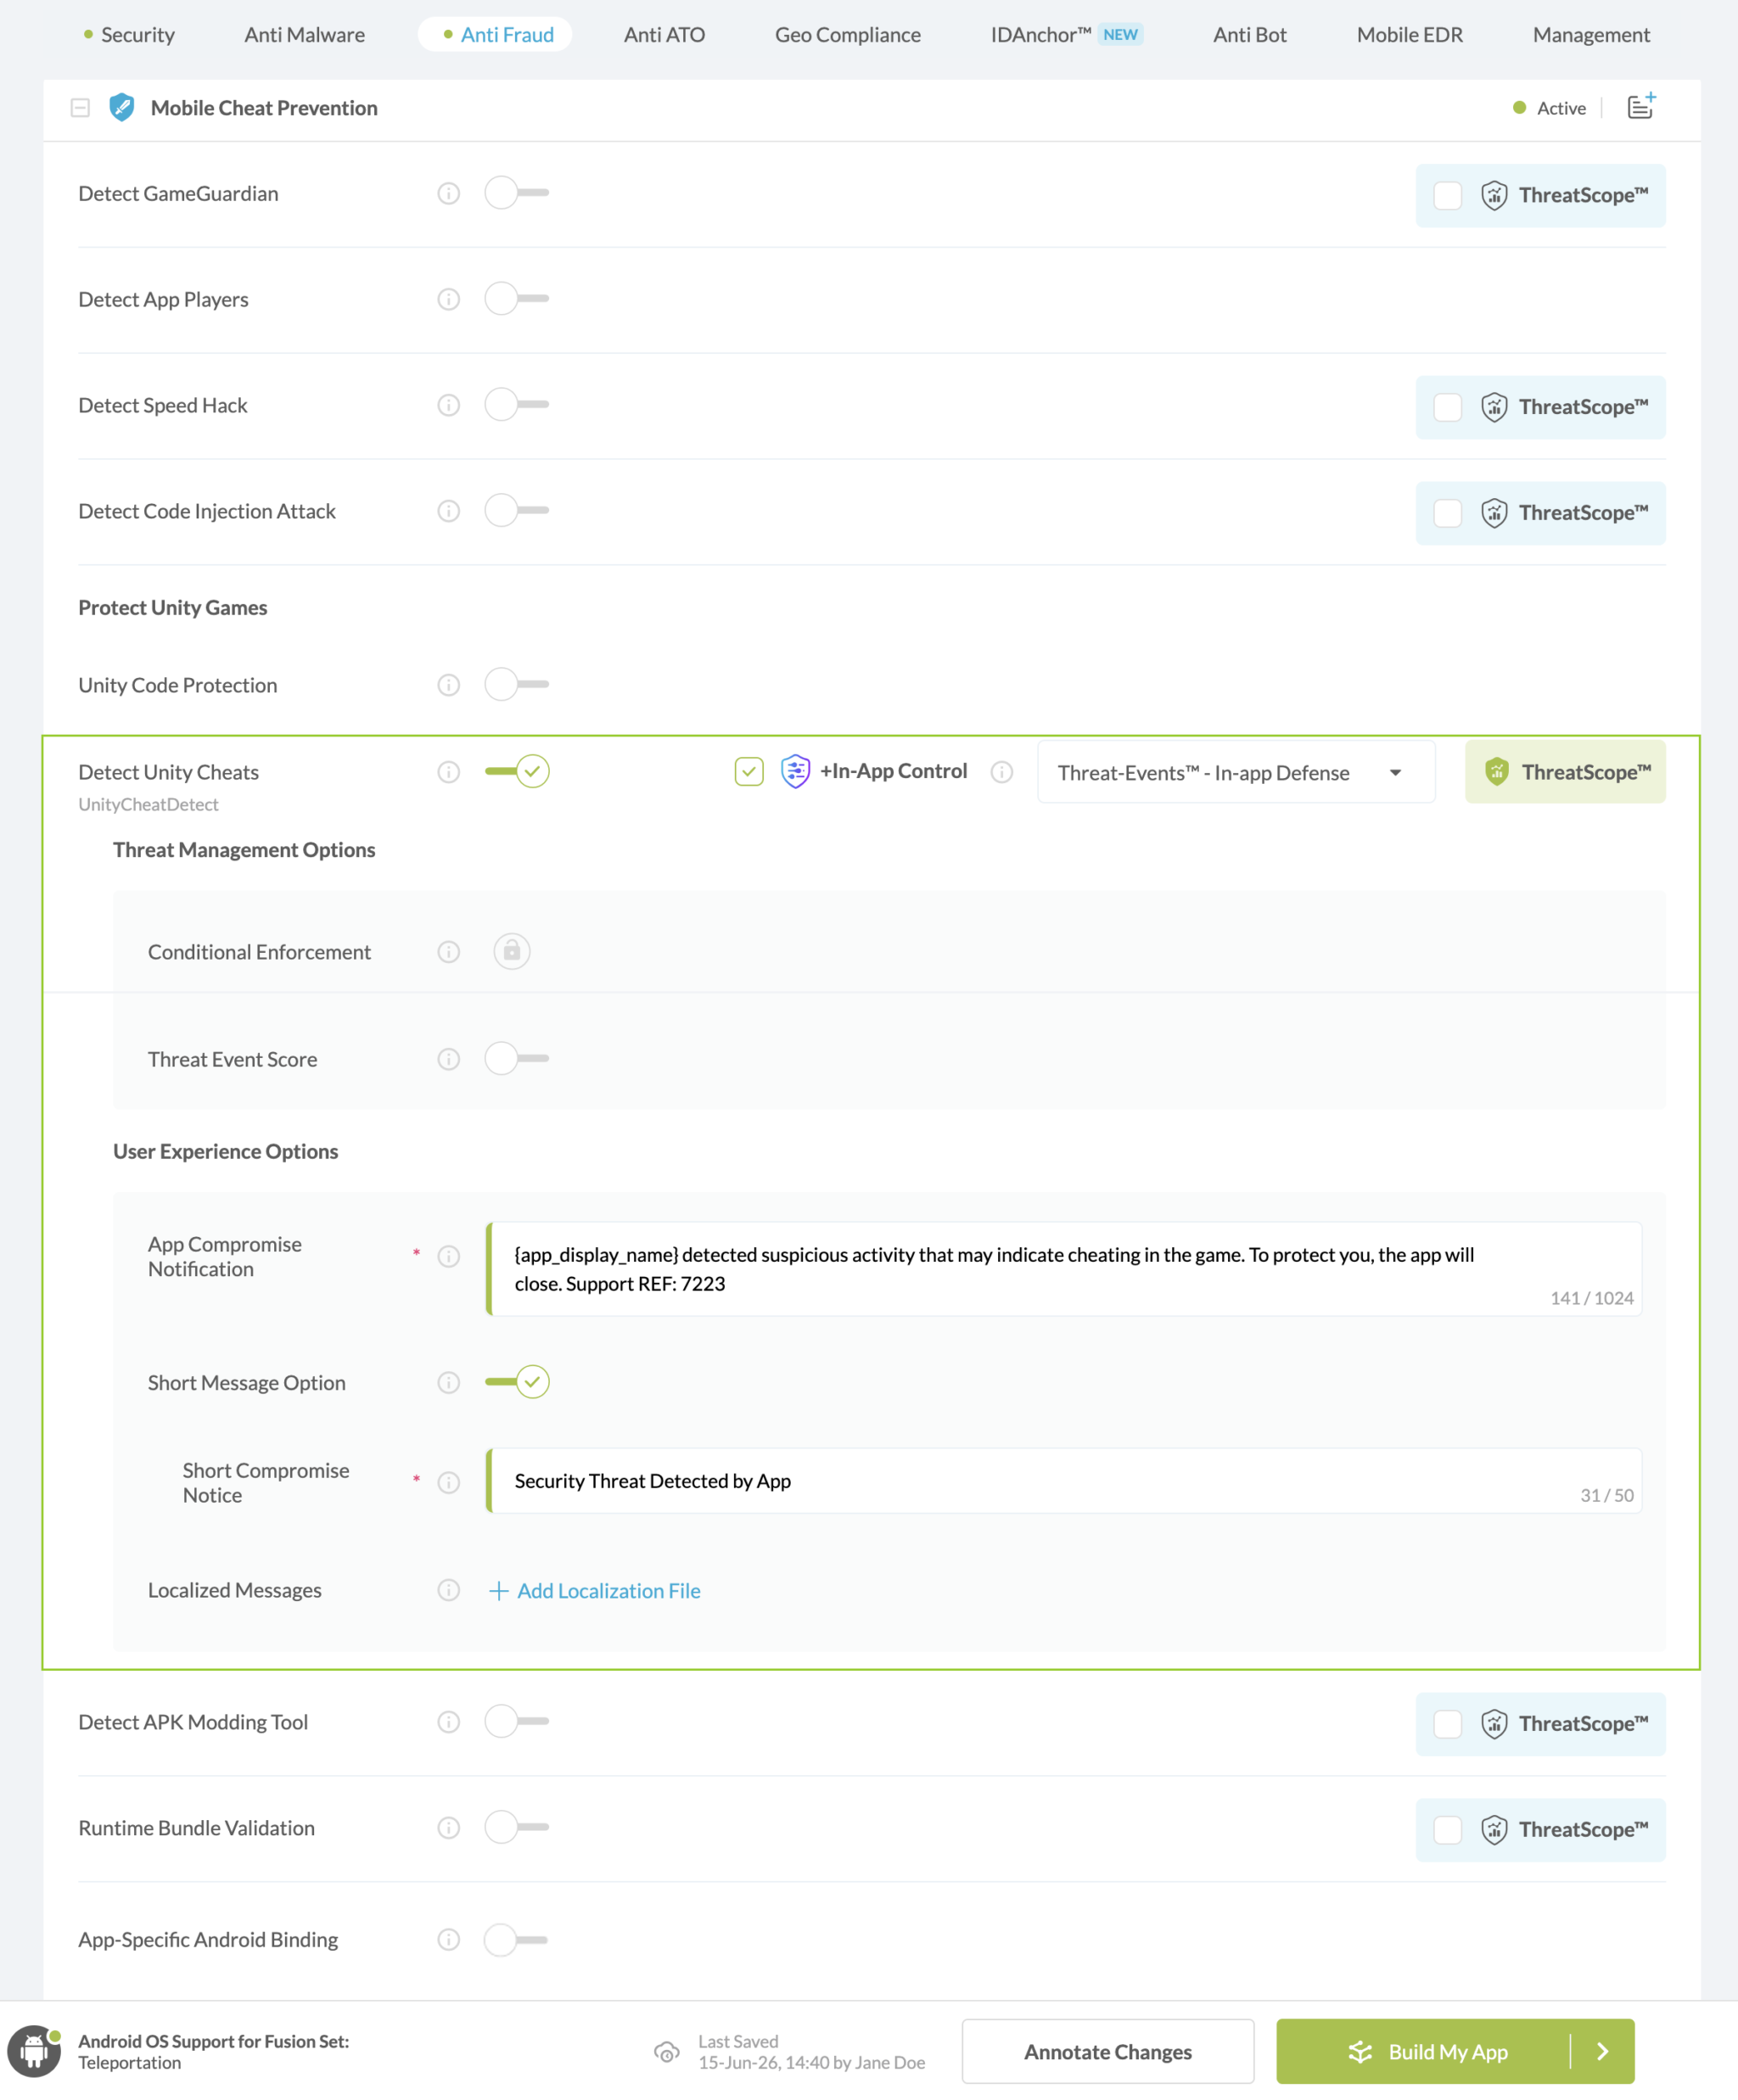This screenshot has width=1738, height=2100.
Task: Show info for Detect APK Modding Tool
Action: 449,1722
